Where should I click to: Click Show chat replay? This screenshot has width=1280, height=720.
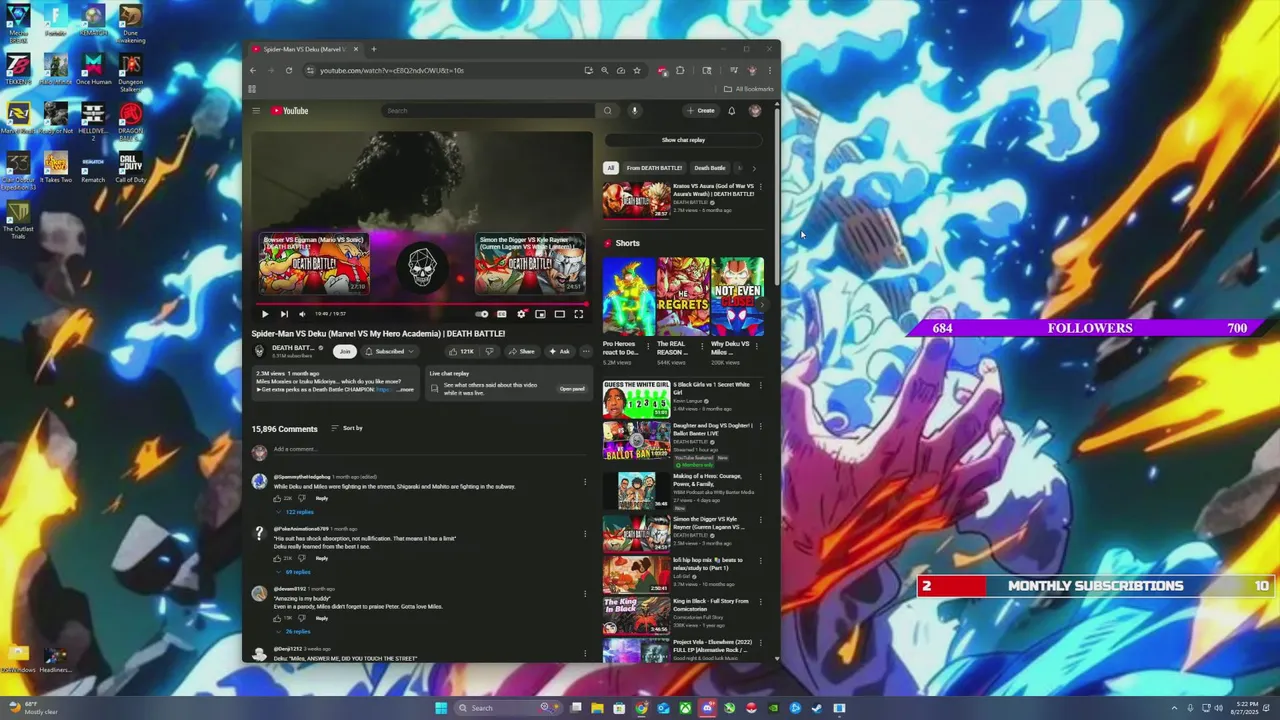(683, 140)
